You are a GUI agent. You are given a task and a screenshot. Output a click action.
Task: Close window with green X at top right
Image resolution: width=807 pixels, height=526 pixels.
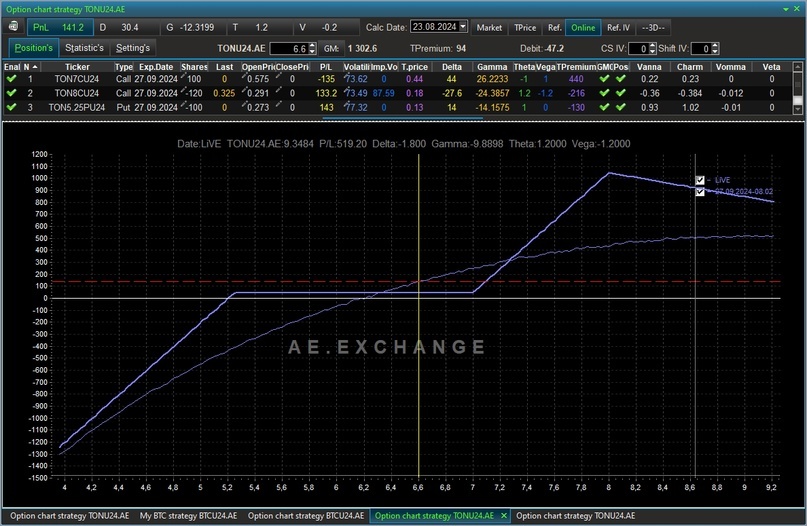(x=796, y=9)
